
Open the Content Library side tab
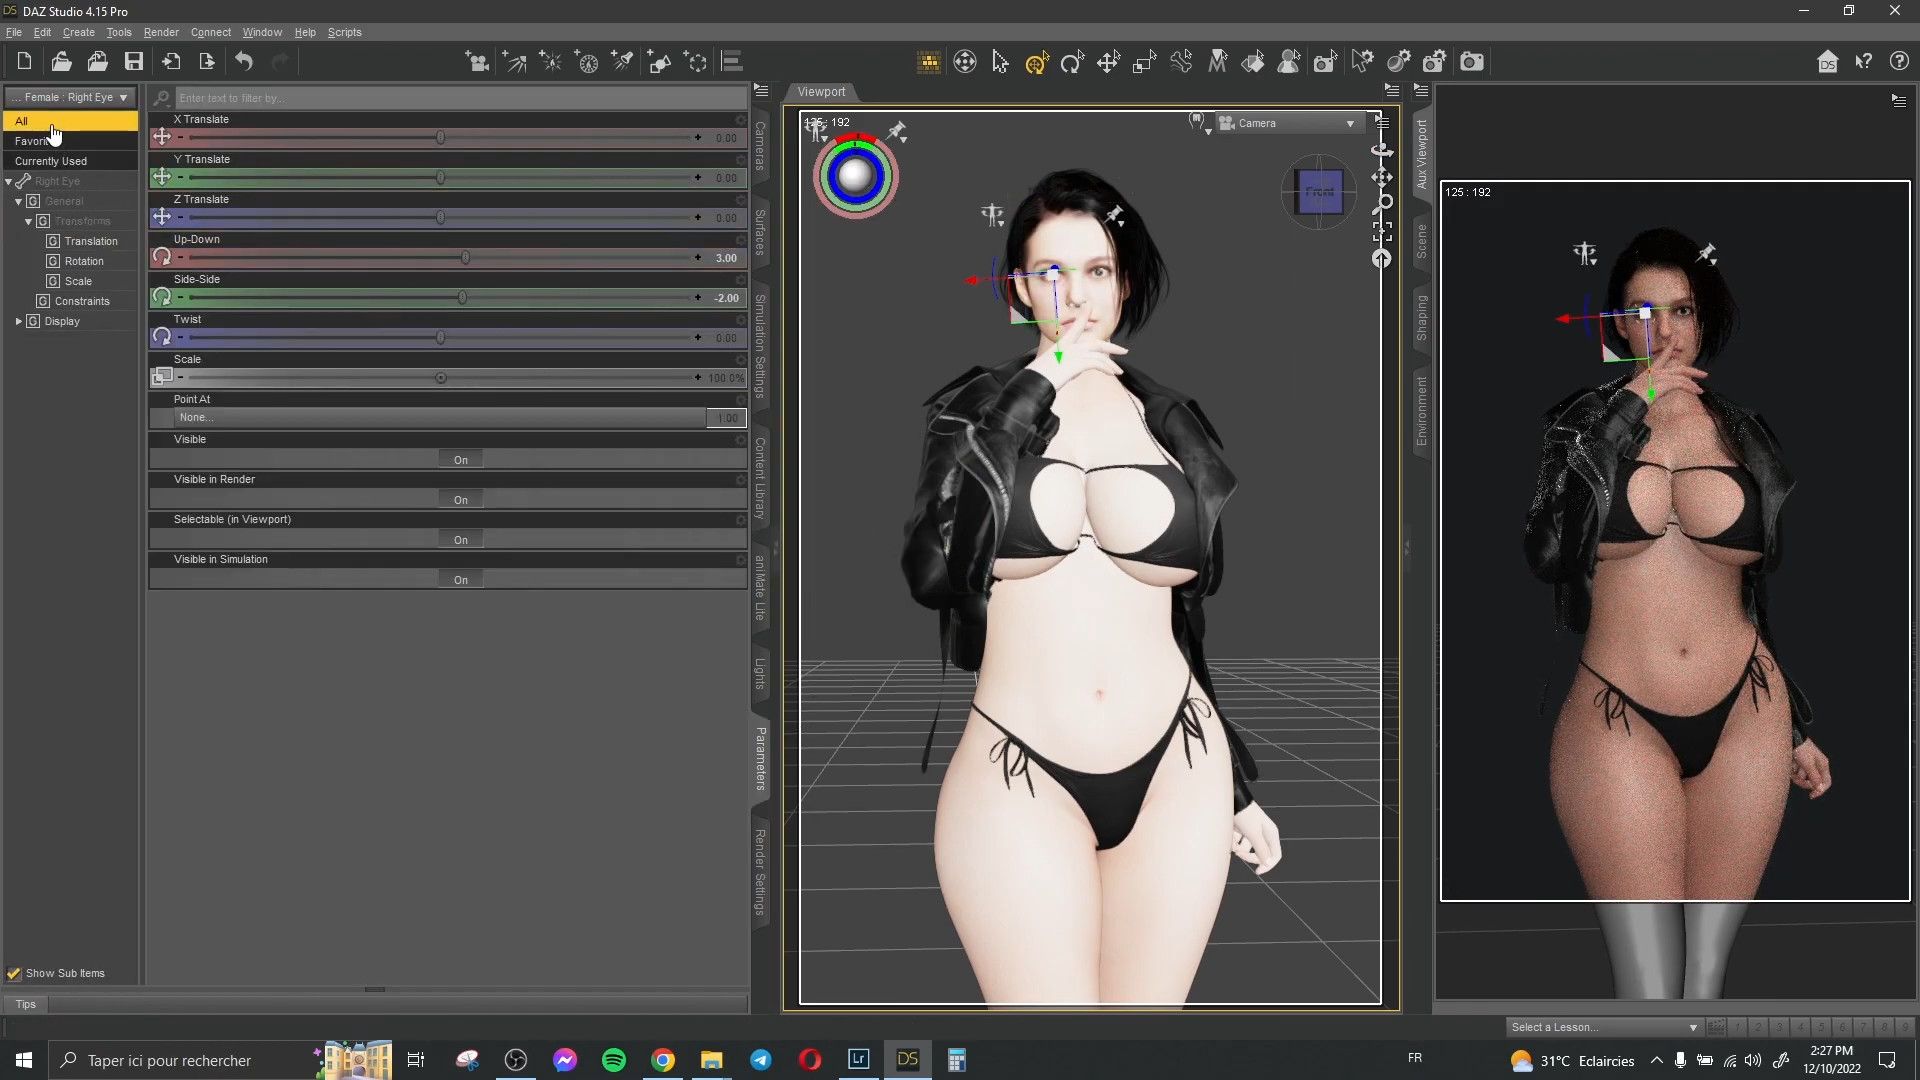(760, 477)
